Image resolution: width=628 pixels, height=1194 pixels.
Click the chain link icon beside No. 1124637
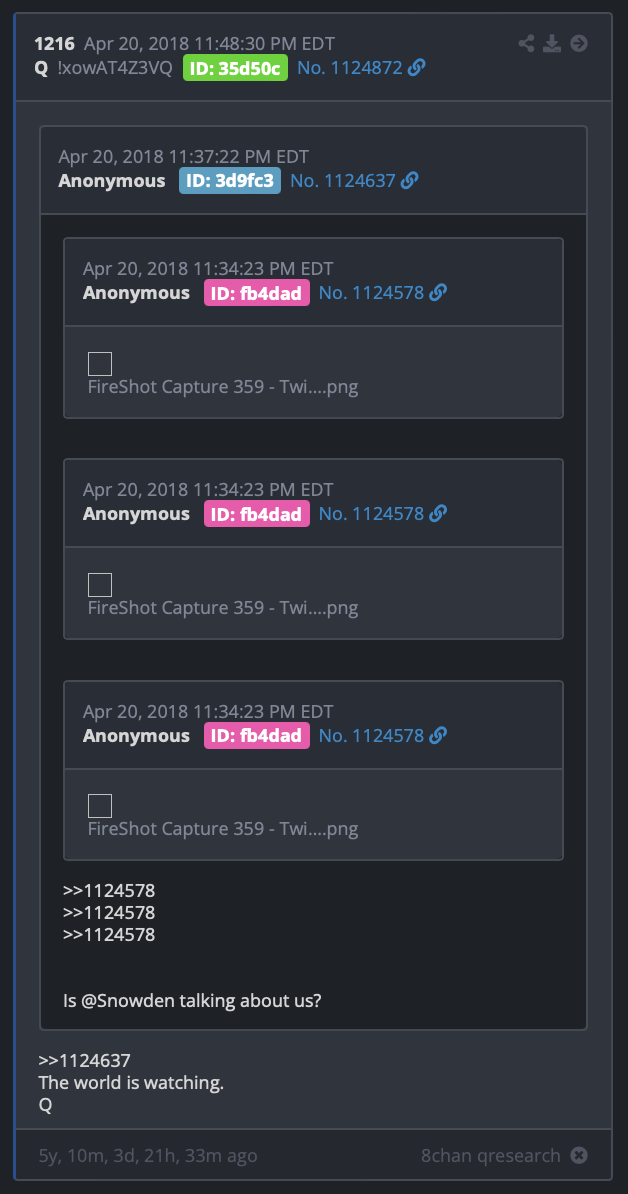pyautogui.click(x=410, y=180)
